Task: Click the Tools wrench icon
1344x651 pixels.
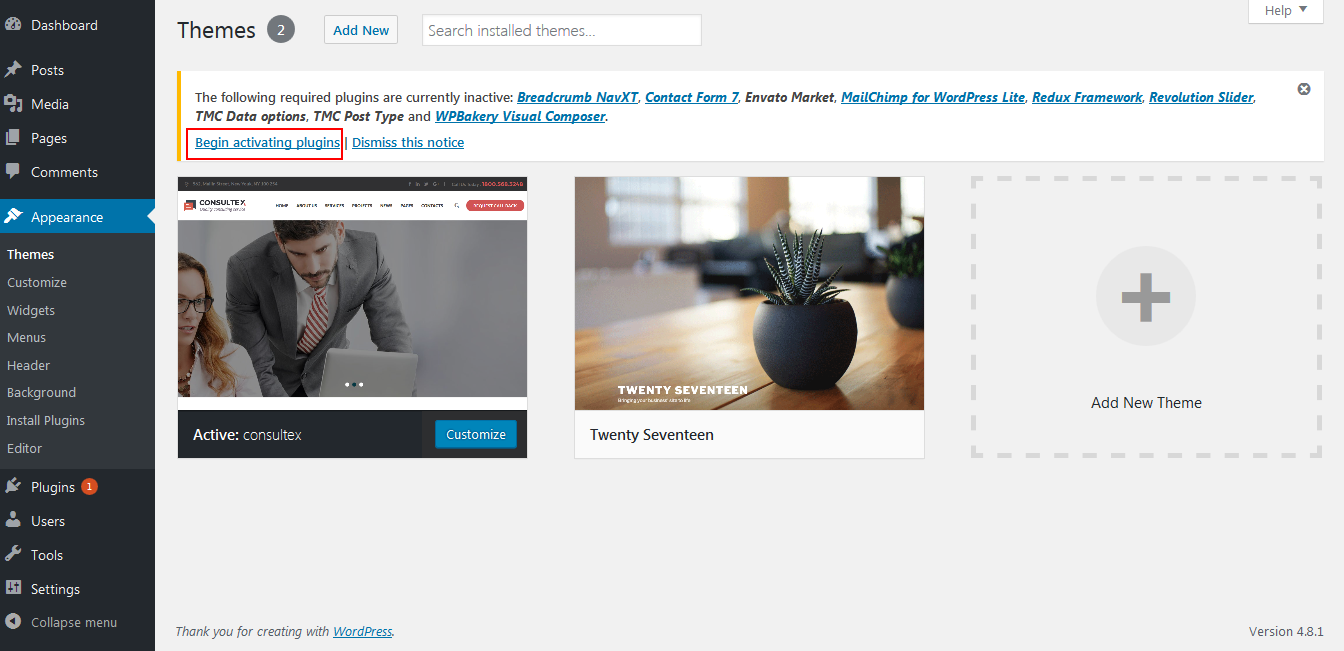Action: [14, 555]
